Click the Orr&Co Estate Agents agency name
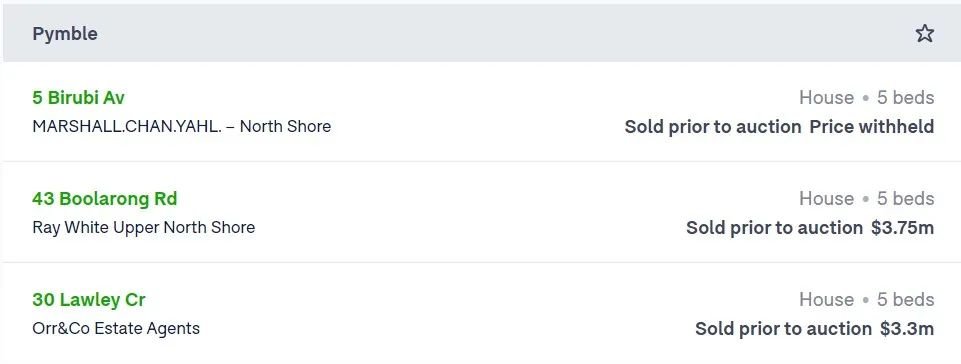This screenshot has width=961, height=364. (116, 328)
